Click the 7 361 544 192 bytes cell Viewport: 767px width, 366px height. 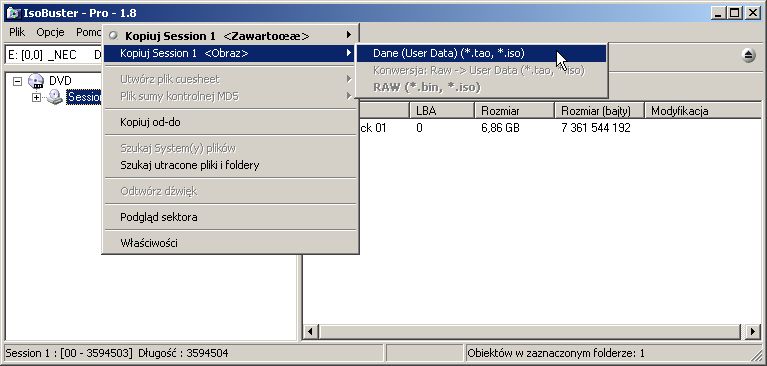point(596,129)
